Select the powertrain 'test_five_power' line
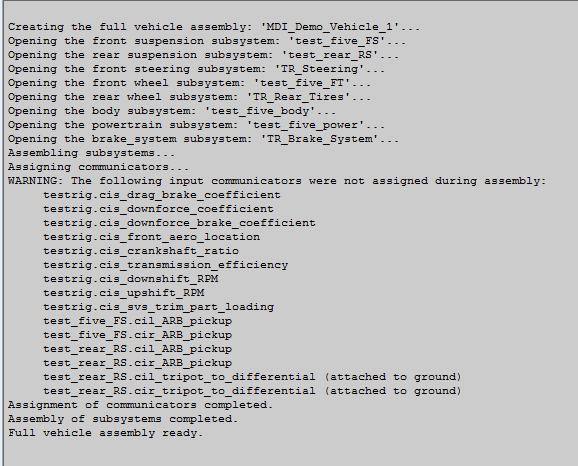The image size is (578, 466). tap(196, 125)
